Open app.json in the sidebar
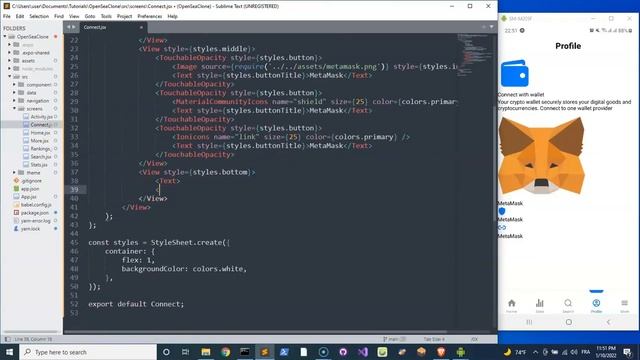This screenshot has height=360, width=640. [30, 189]
